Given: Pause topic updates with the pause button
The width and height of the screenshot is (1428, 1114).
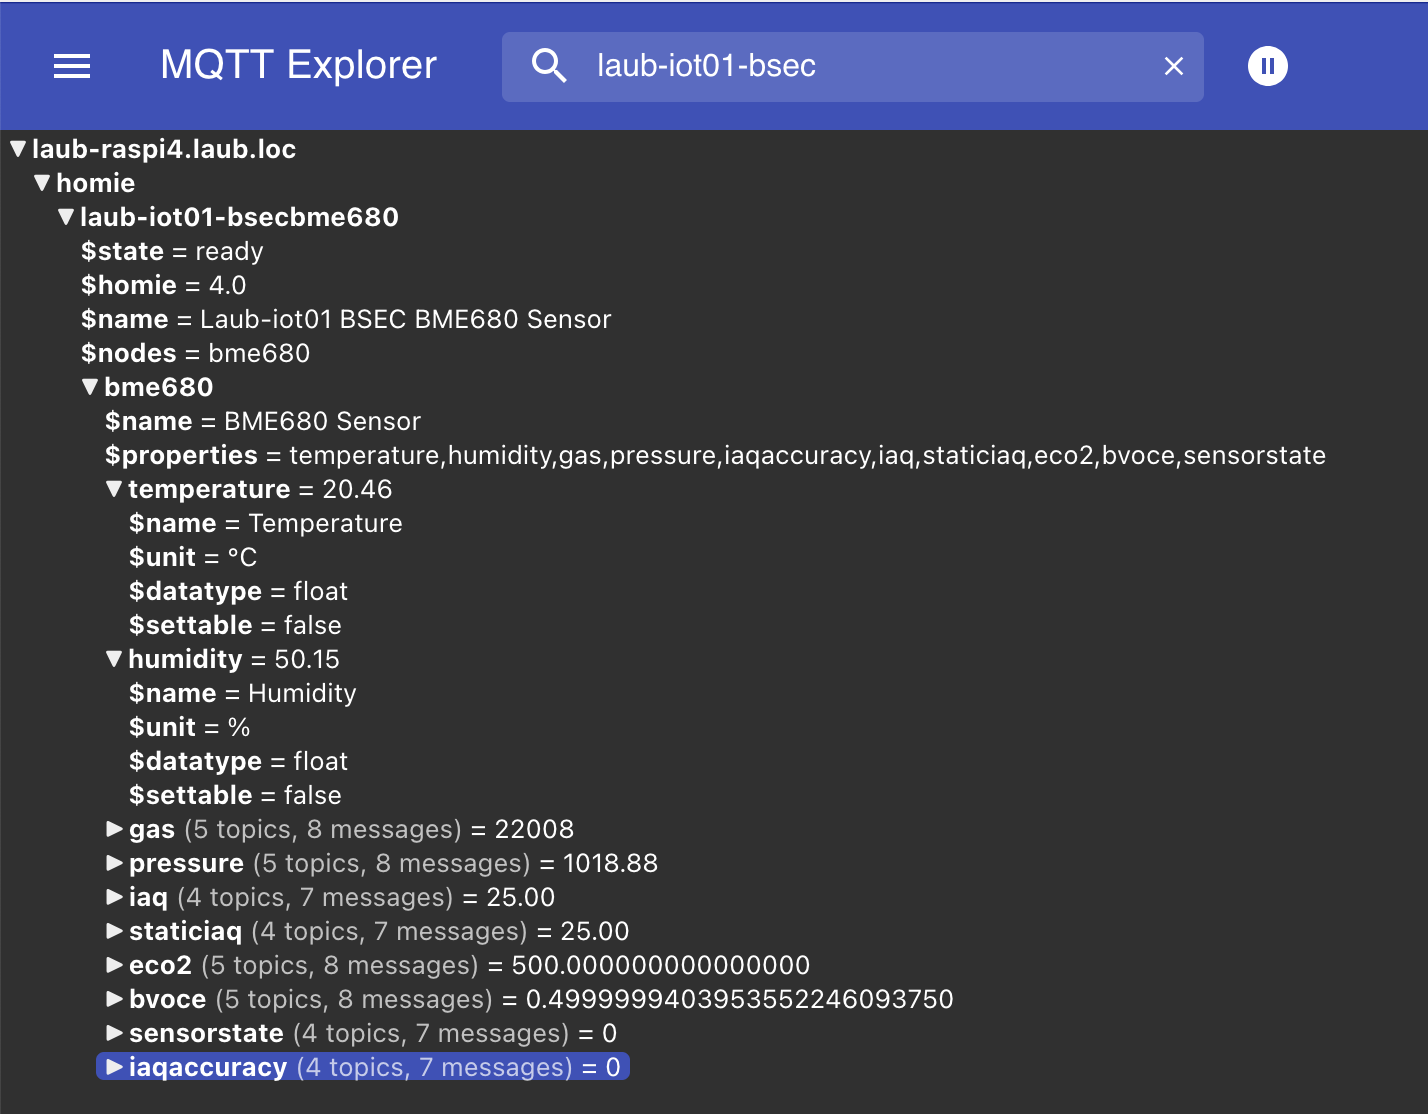Looking at the screenshot, I should pos(1267,66).
